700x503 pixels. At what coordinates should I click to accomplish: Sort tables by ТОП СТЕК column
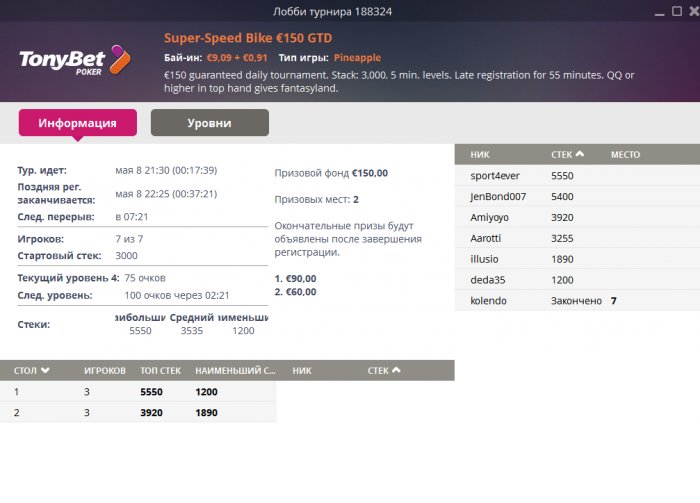click(x=161, y=370)
